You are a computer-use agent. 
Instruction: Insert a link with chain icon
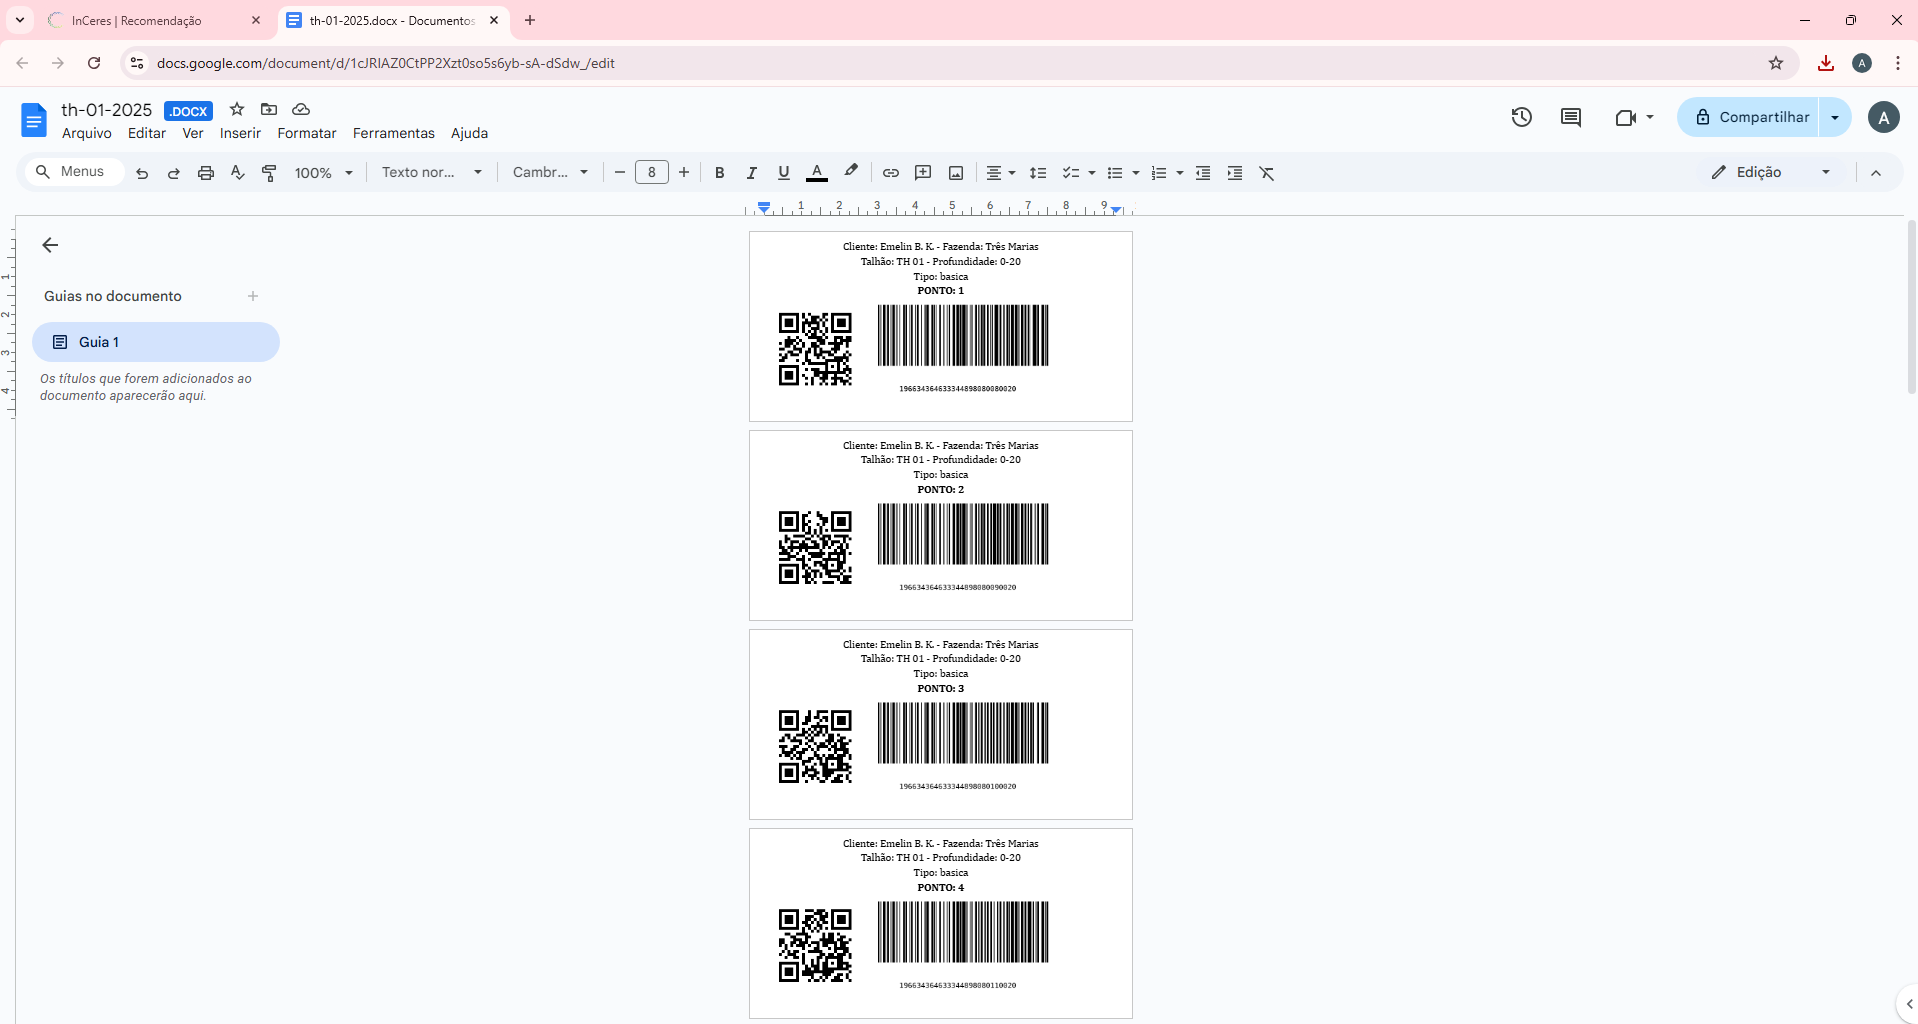[x=891, y=173]
